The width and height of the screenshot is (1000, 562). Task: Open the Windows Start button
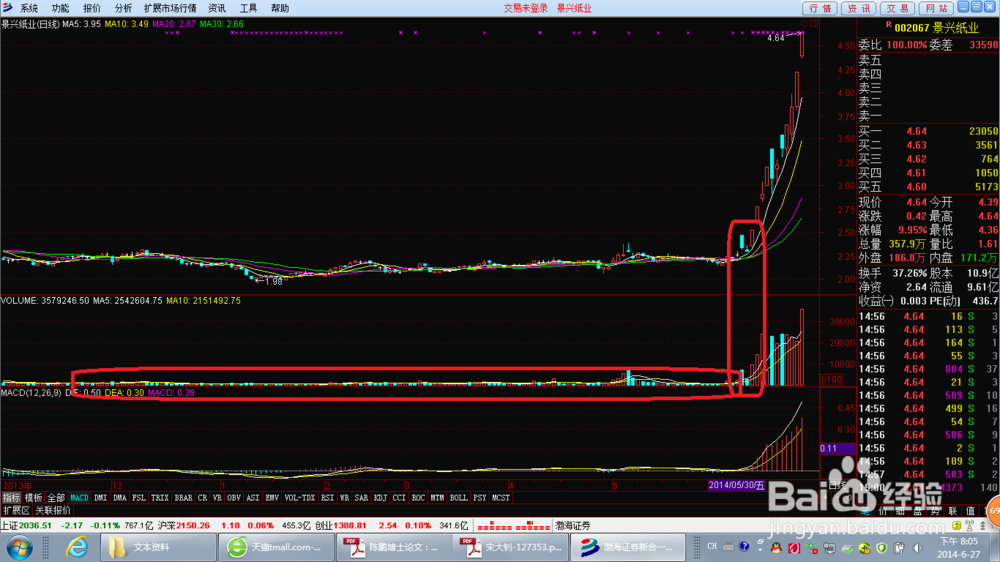19,547
